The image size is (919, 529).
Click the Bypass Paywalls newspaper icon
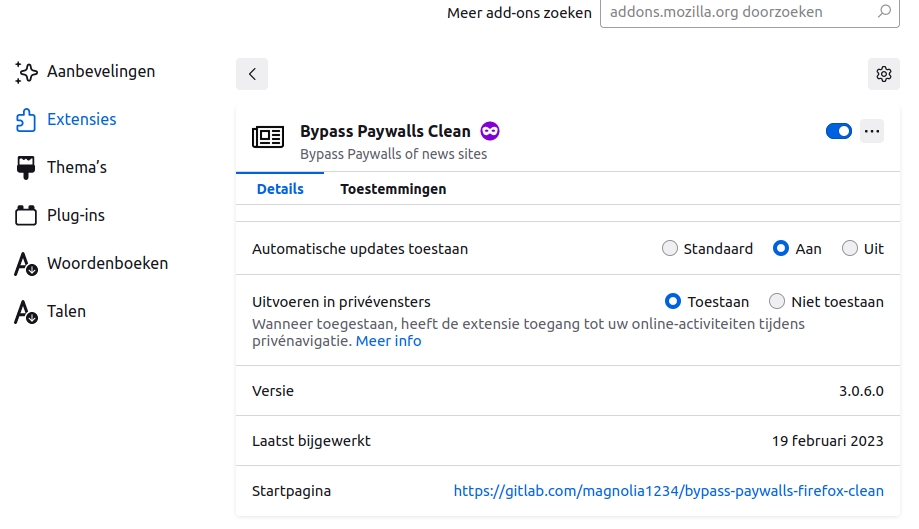(x=268, y=137)
